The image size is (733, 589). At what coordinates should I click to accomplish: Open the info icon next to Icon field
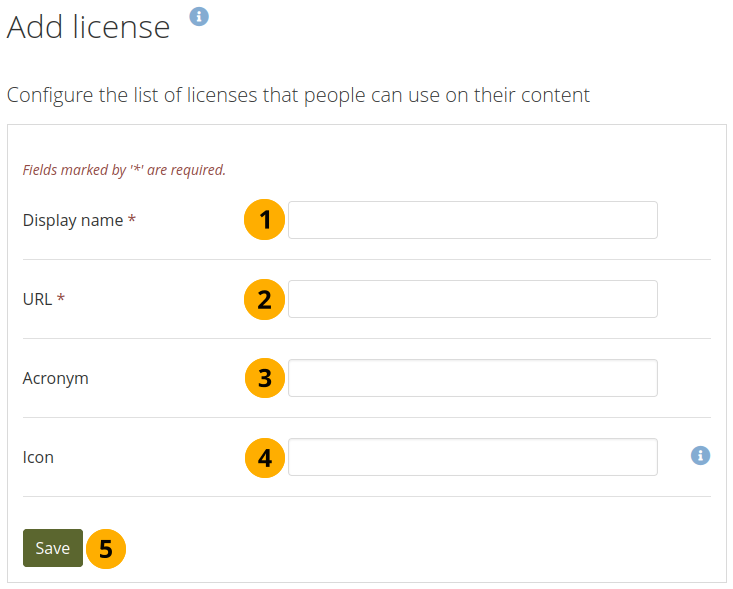pos(700,456)
